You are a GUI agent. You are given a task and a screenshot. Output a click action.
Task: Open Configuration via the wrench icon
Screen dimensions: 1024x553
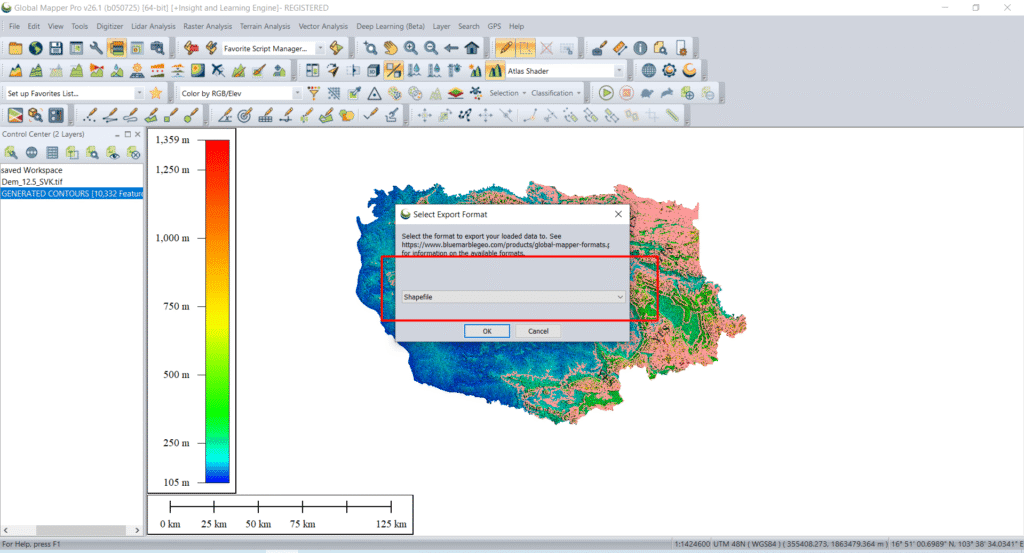96,48
